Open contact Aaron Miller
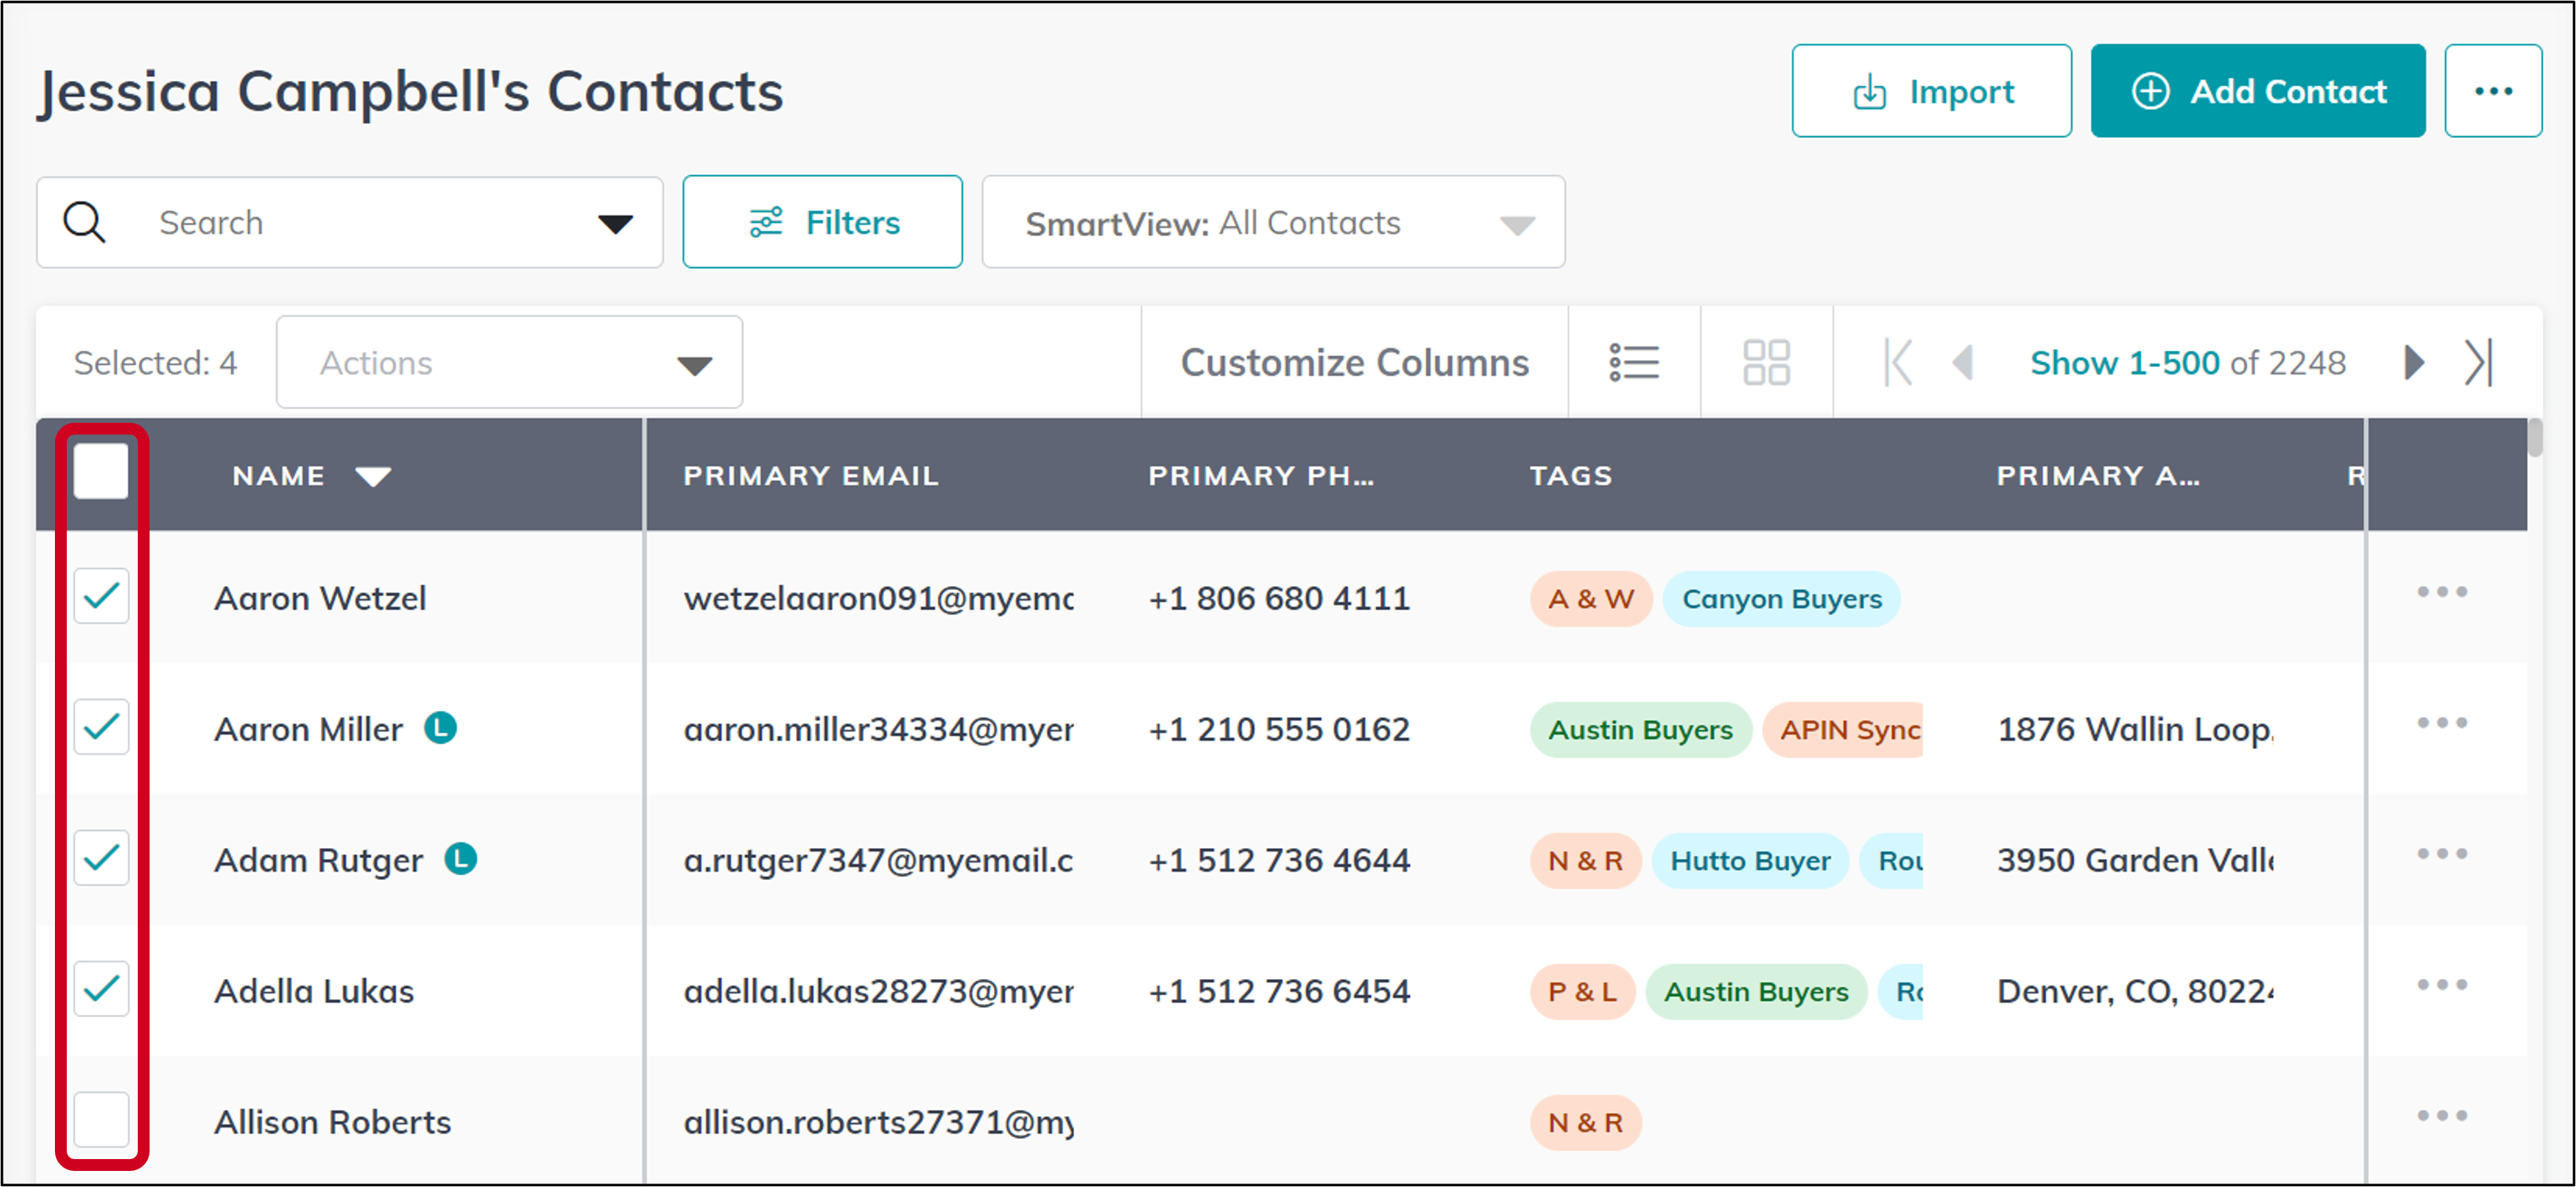The width and height of the screenshot is (2576, 1187). click(308, 729)
